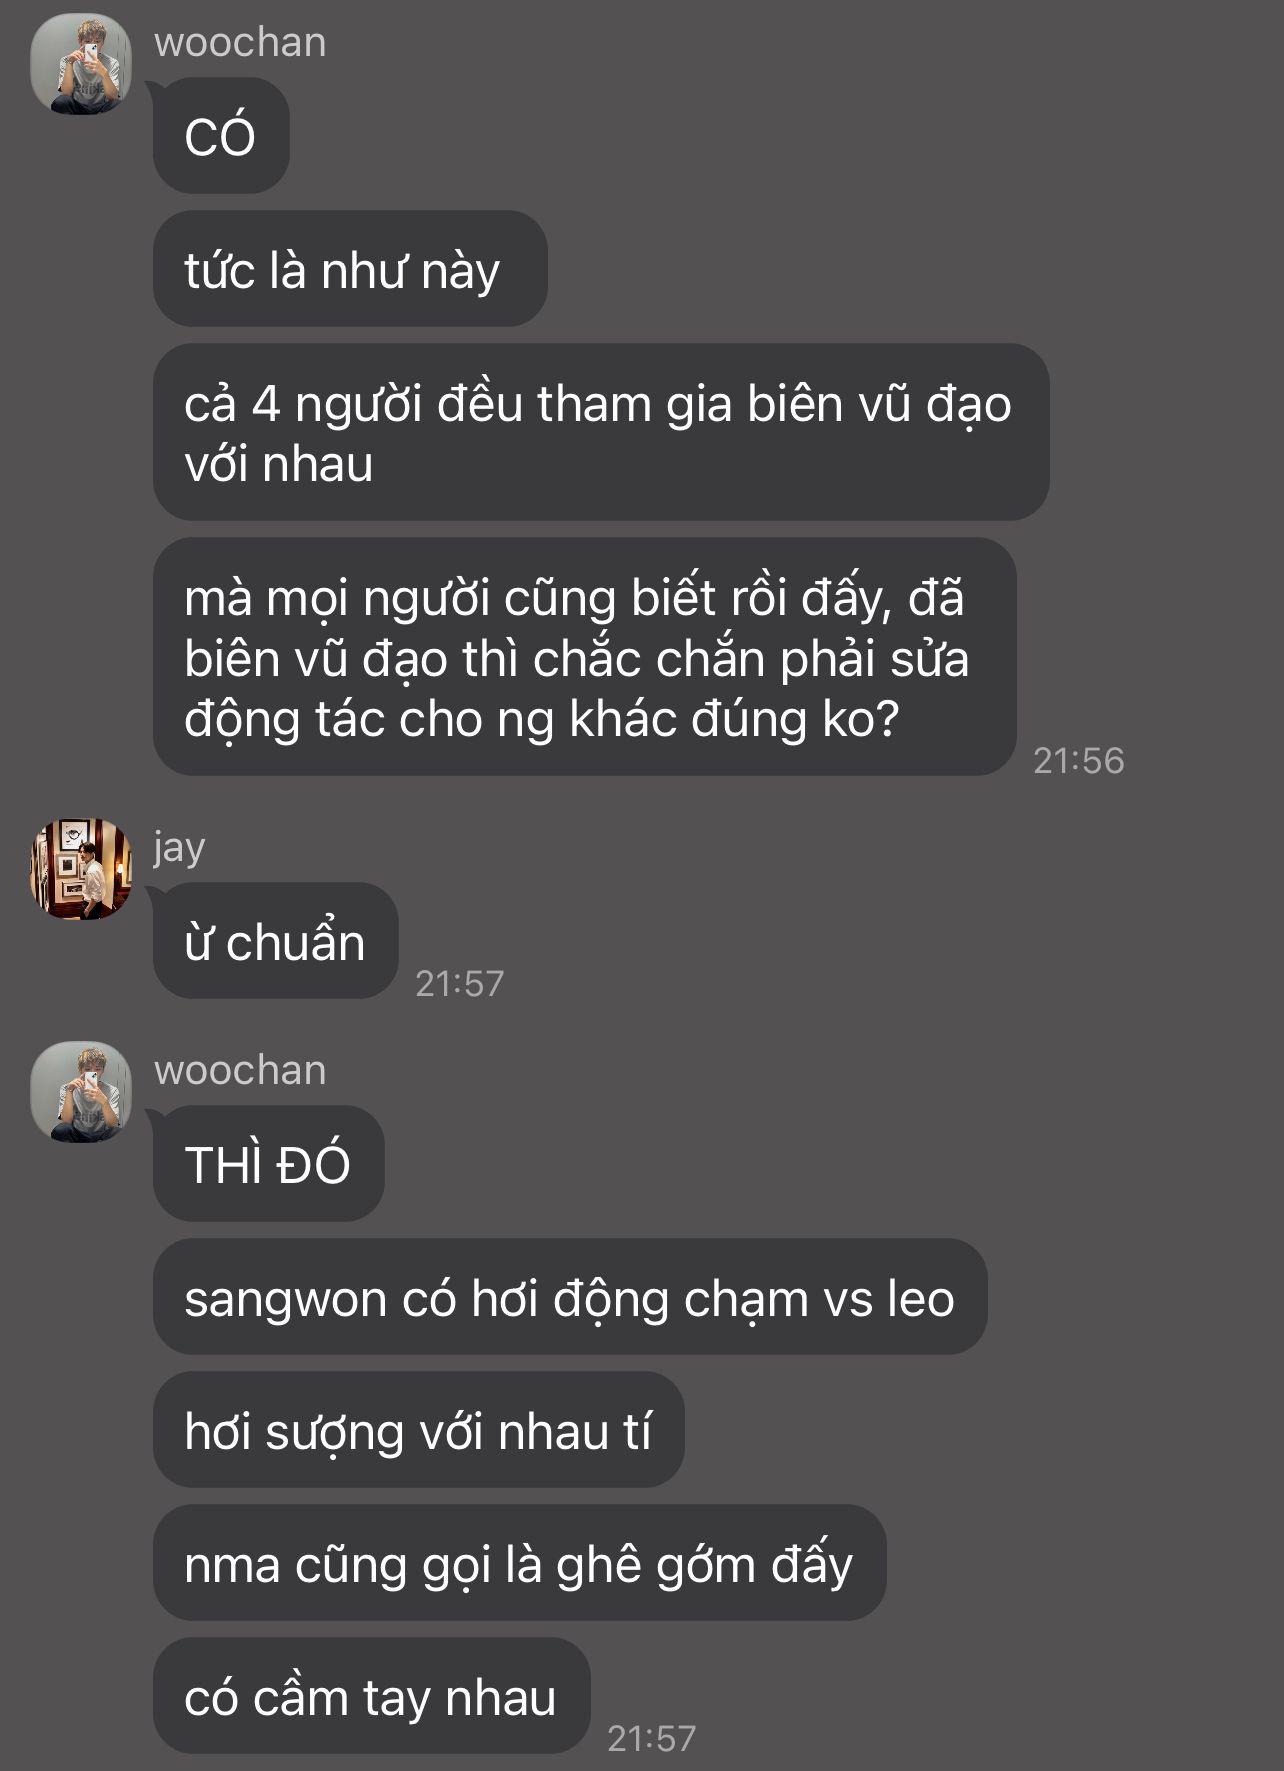Select the 'CÓ' message bubble

pos(221,136)
